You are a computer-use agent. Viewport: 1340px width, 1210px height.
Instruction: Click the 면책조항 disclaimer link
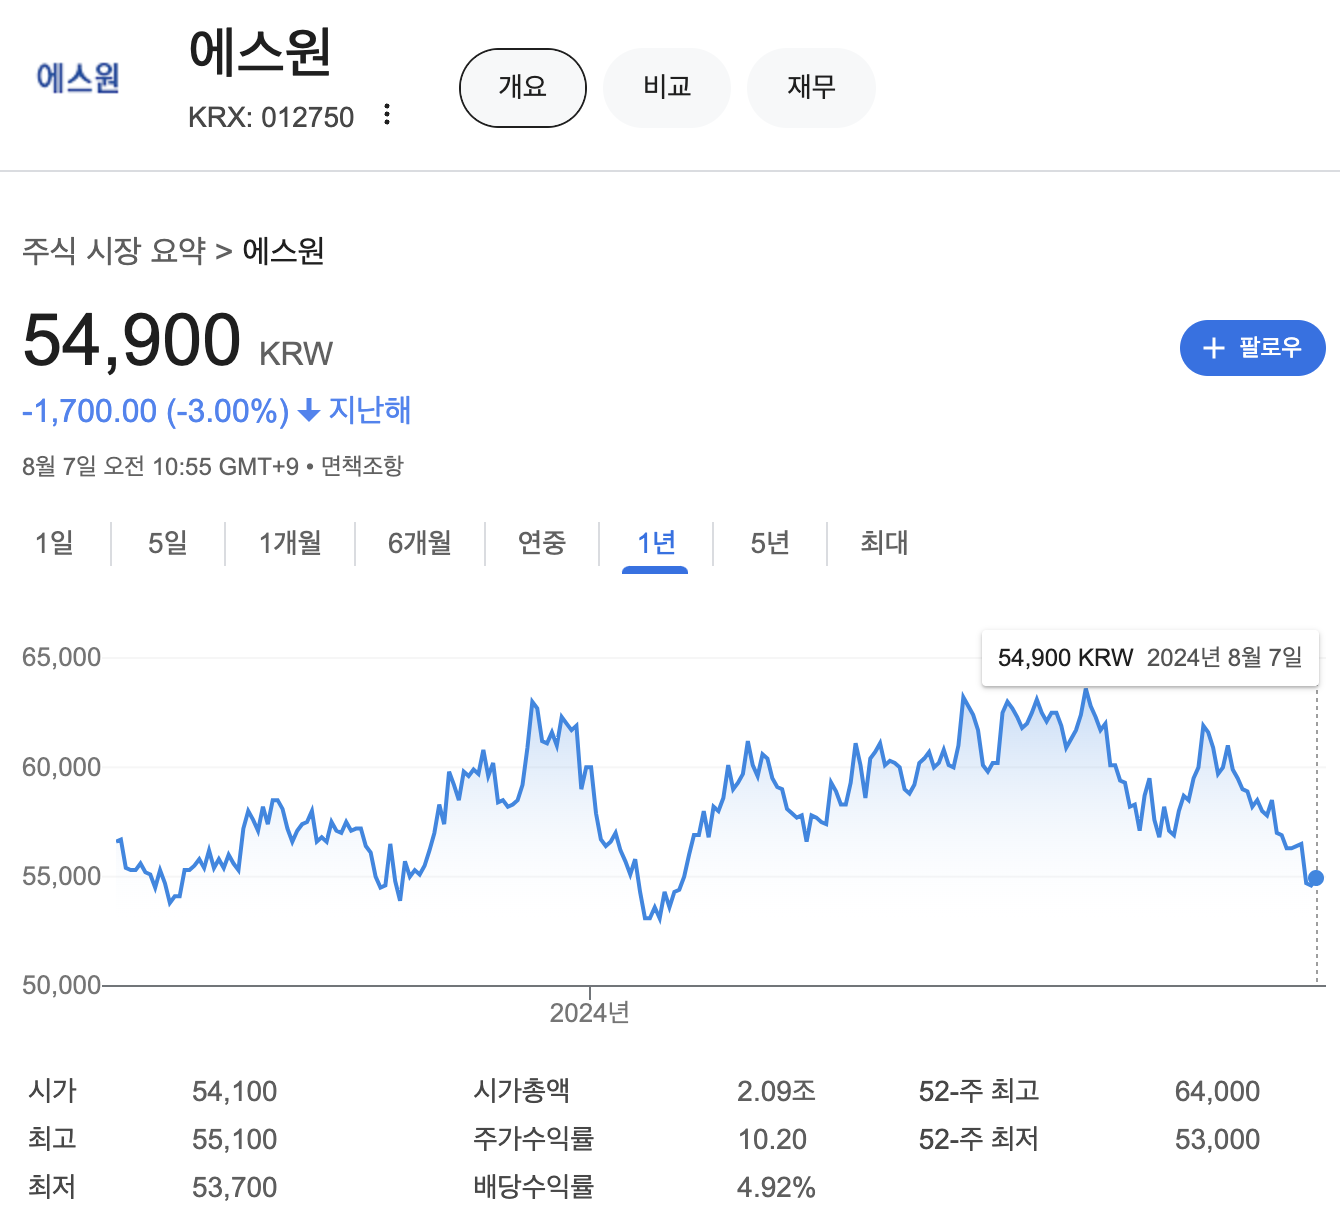click(x=362, y=466)
